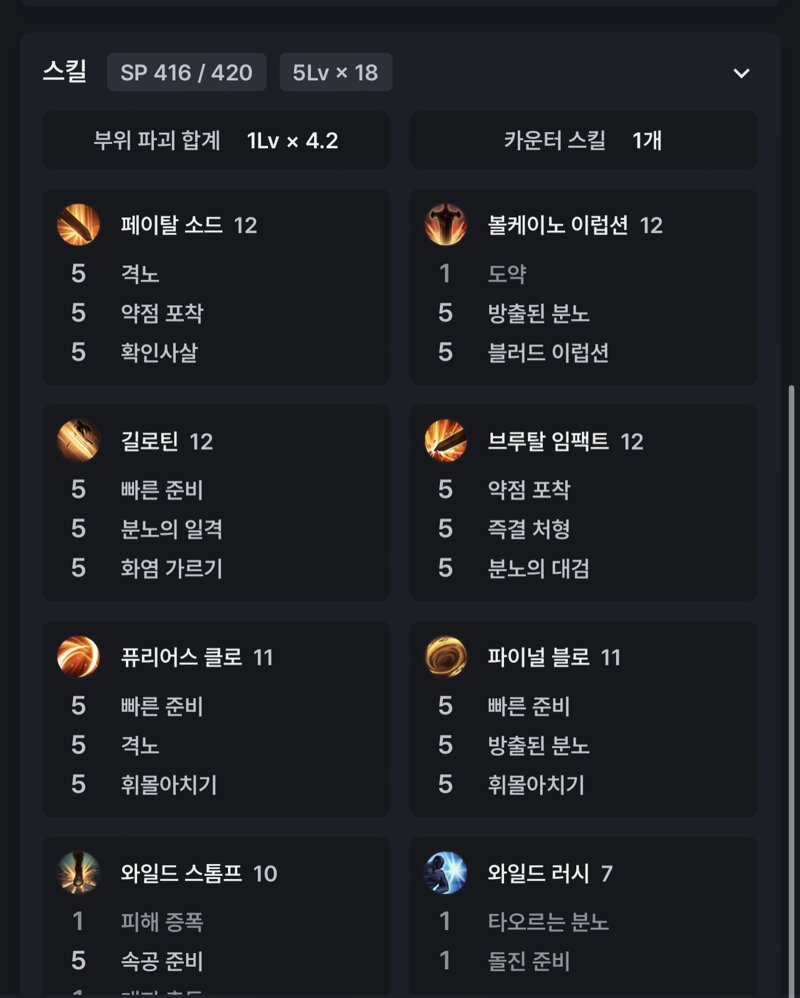Click the 와일드 러시 skill icon
The height and width of the screenshot is (998, 800).
coord(446,873)
